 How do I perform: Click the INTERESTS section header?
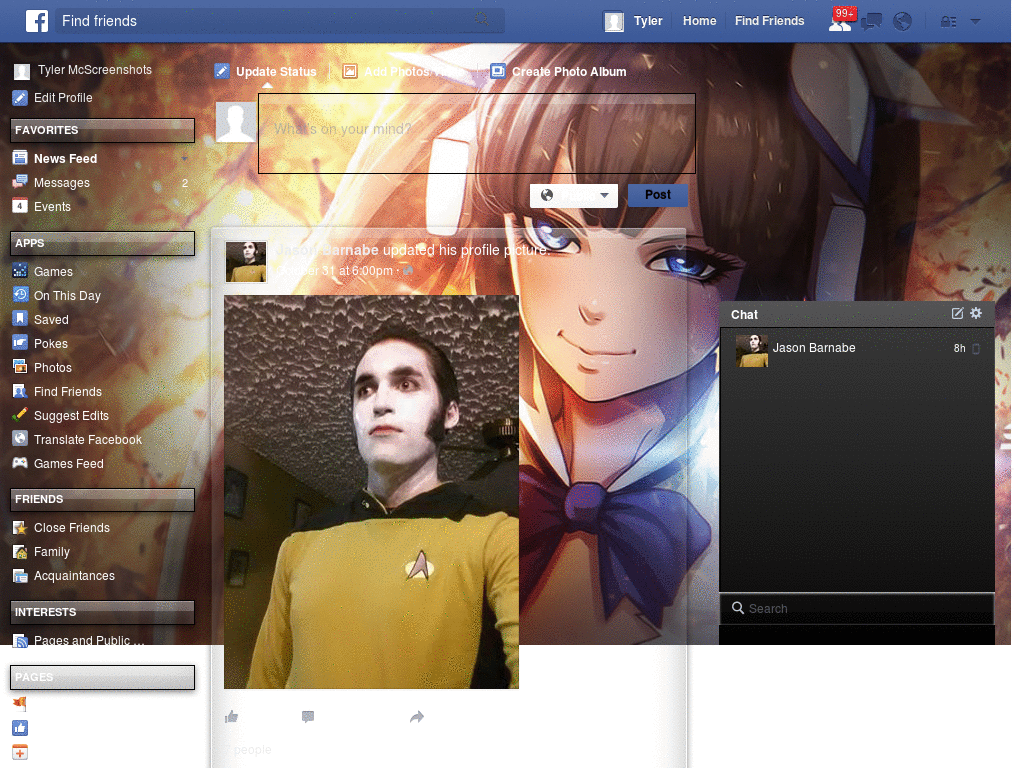(x=103, y=612)
